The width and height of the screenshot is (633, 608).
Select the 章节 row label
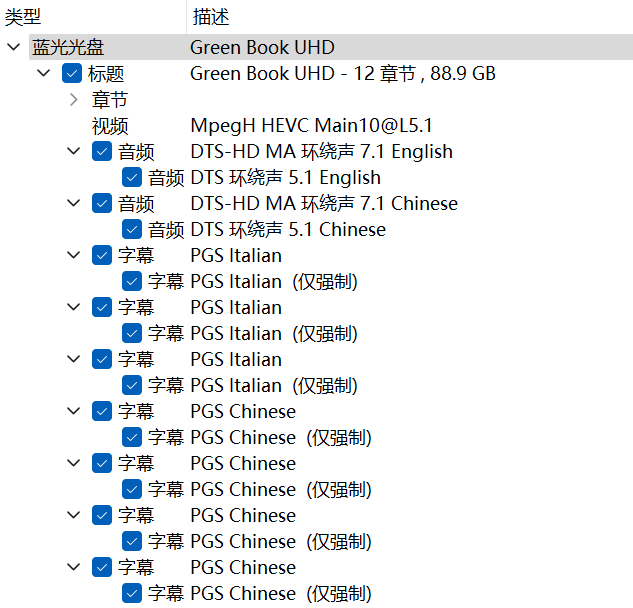pos(110,100)
